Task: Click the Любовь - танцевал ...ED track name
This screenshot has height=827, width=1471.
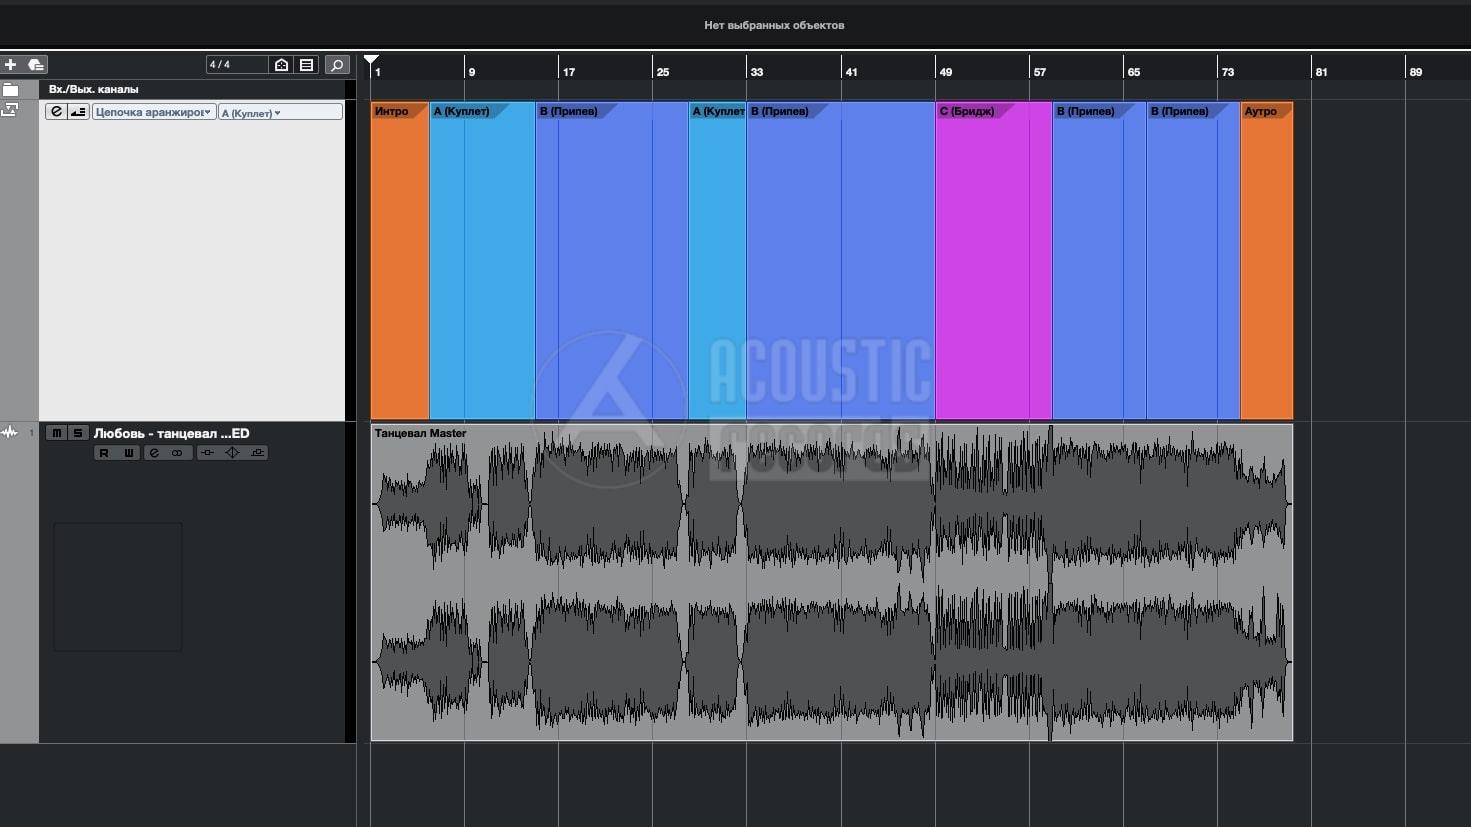Action: coord(171,433)
